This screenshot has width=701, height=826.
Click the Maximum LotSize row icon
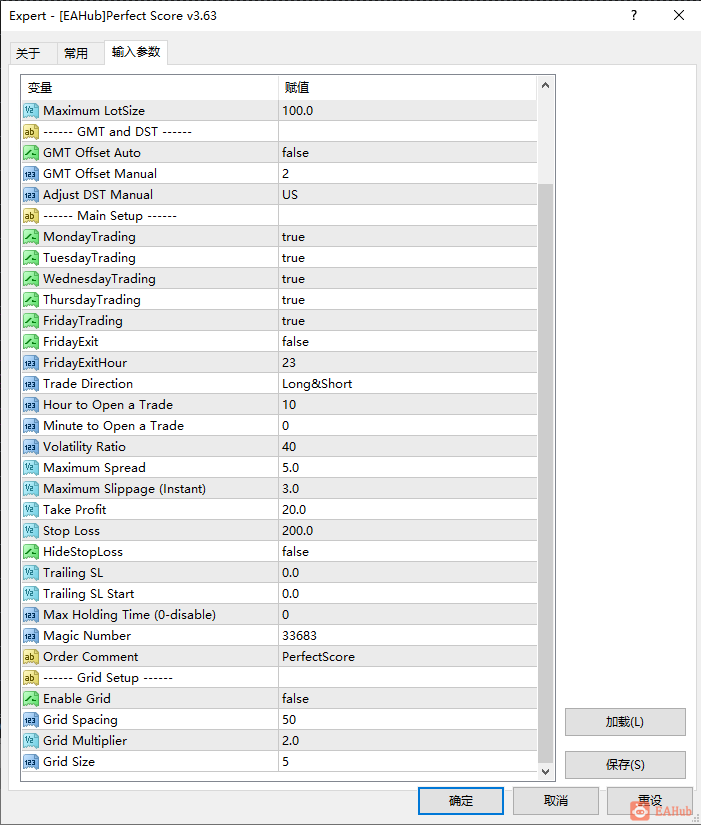point(31,111)
